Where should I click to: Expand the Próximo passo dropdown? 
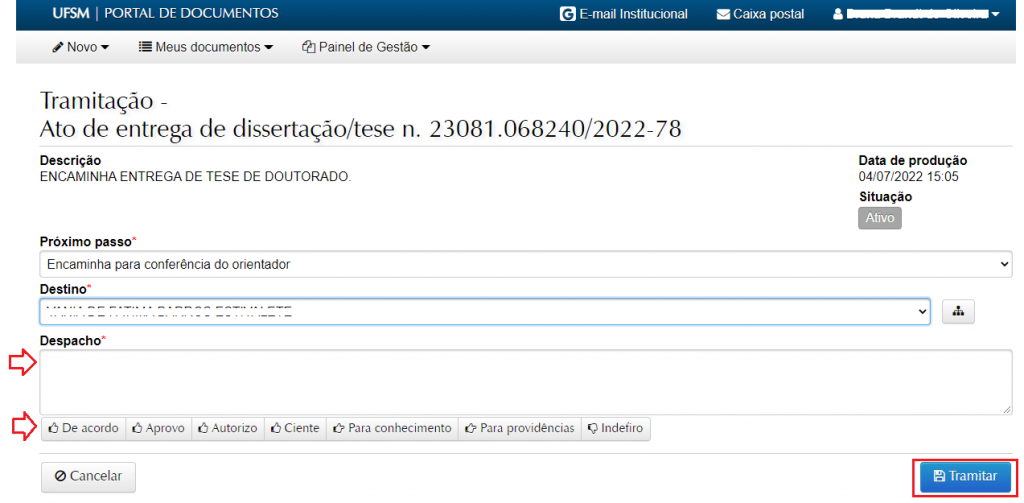pos(526,264)
